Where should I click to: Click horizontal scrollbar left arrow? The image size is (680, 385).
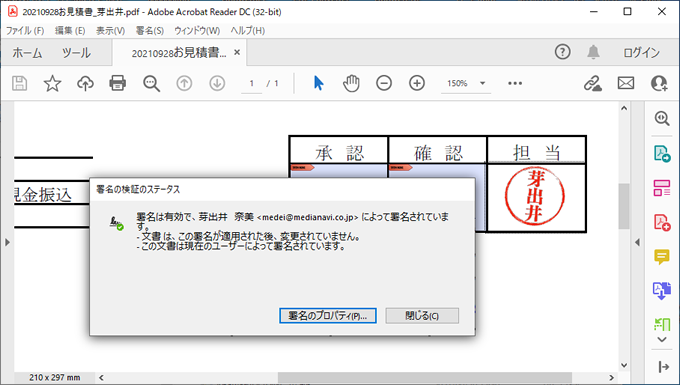pyautogui.click(x=101, y=378)
